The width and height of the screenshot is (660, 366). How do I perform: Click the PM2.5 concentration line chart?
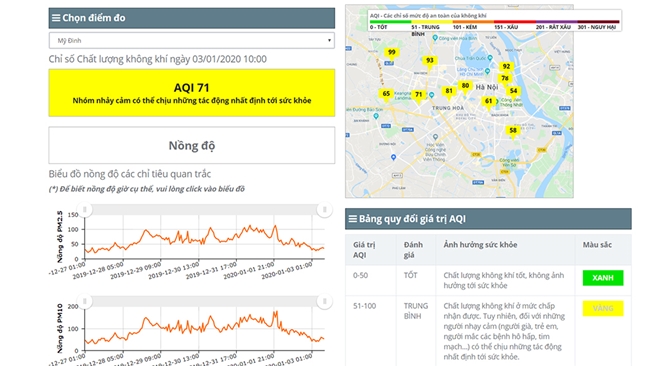[205, 237]
